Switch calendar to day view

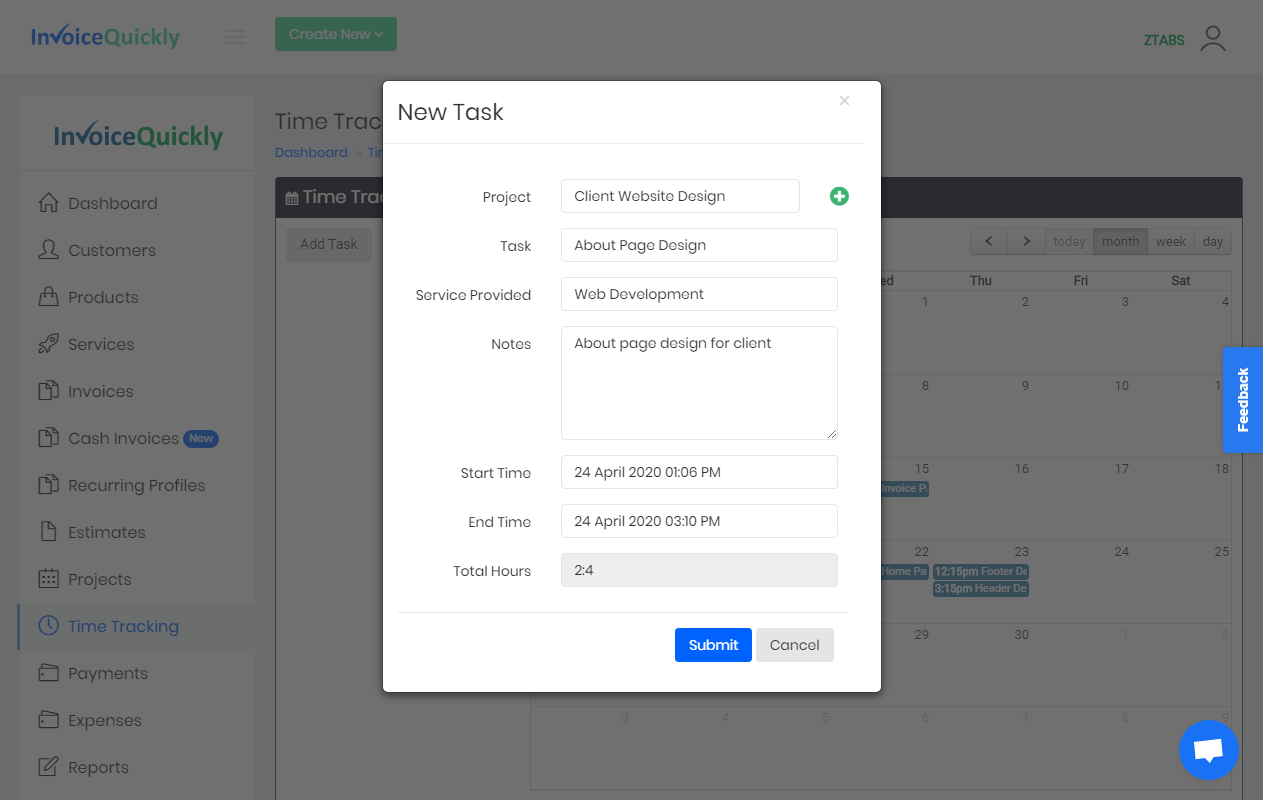tap(1212, 242)
